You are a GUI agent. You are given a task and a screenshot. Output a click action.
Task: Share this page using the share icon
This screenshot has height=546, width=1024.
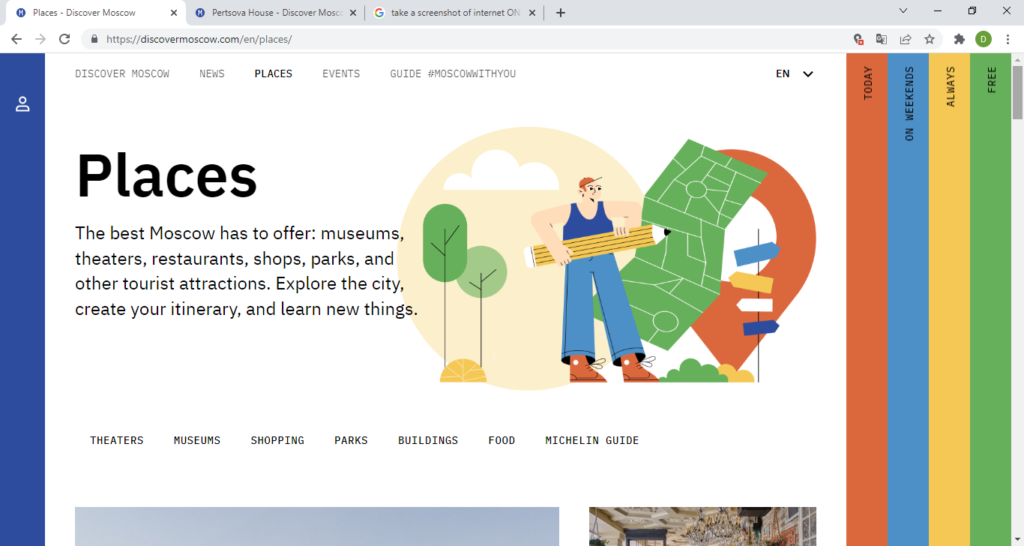click(905, 39)
